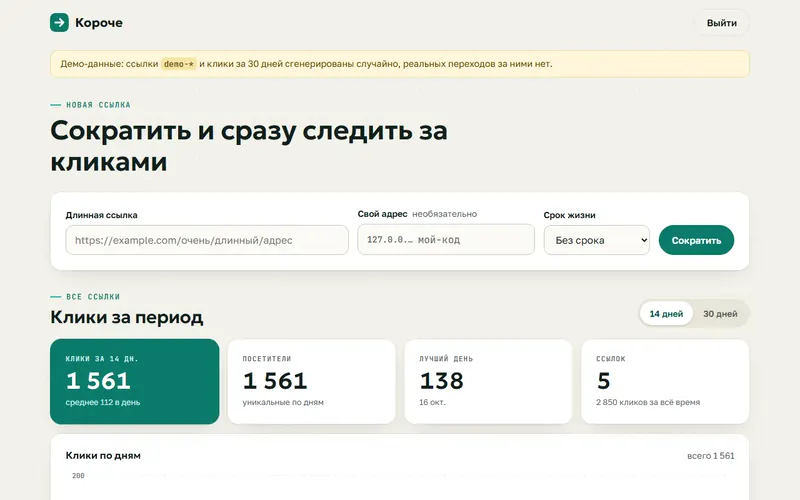
Task: Click the Срок жизни field label
Action: tap(569, 215)
